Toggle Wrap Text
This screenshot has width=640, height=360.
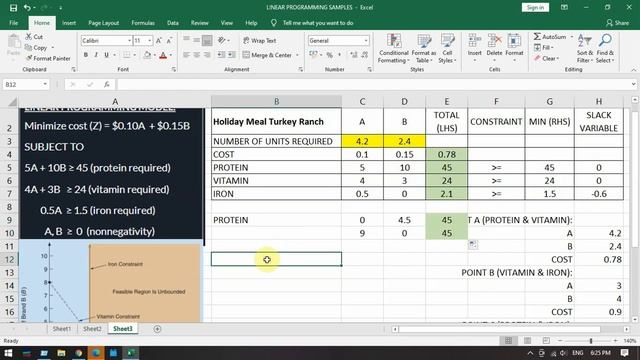(260, 40)
